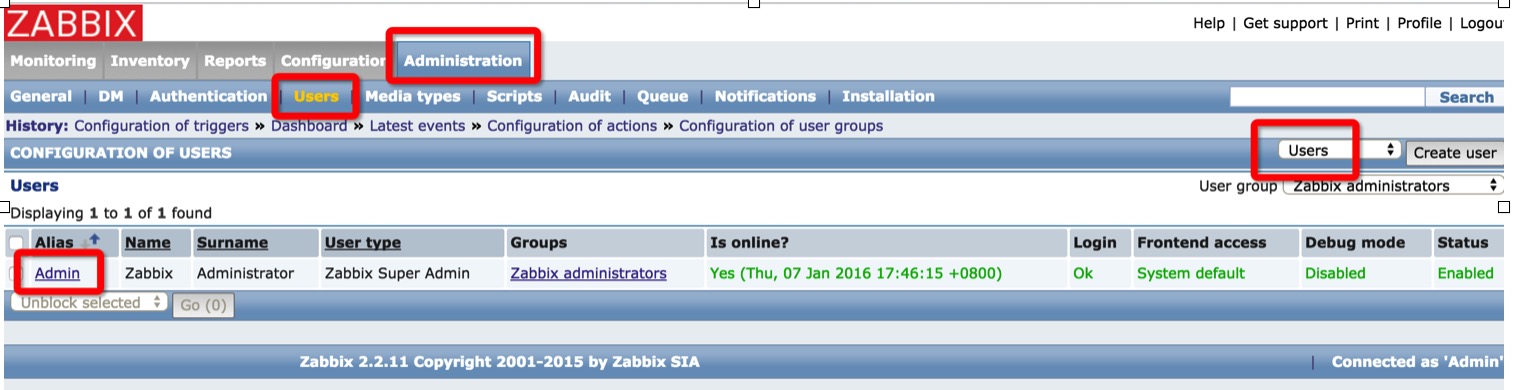Click the Print link
The width and height of the screenshot is (1516, 390).
pyautogui.click(x=1362, y=23)
